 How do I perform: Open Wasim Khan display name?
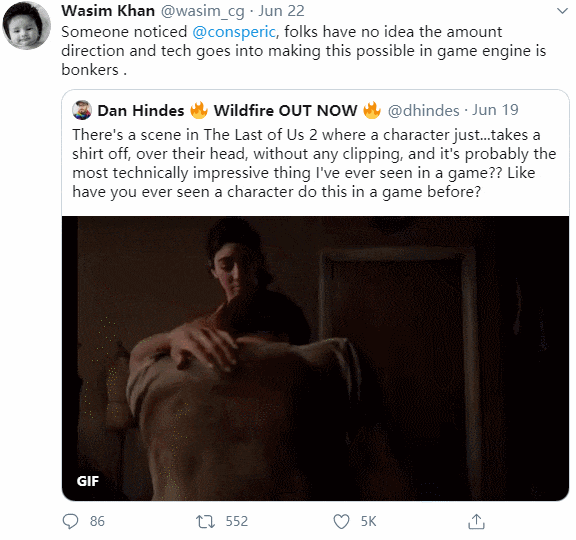click(x=108, y=11)
